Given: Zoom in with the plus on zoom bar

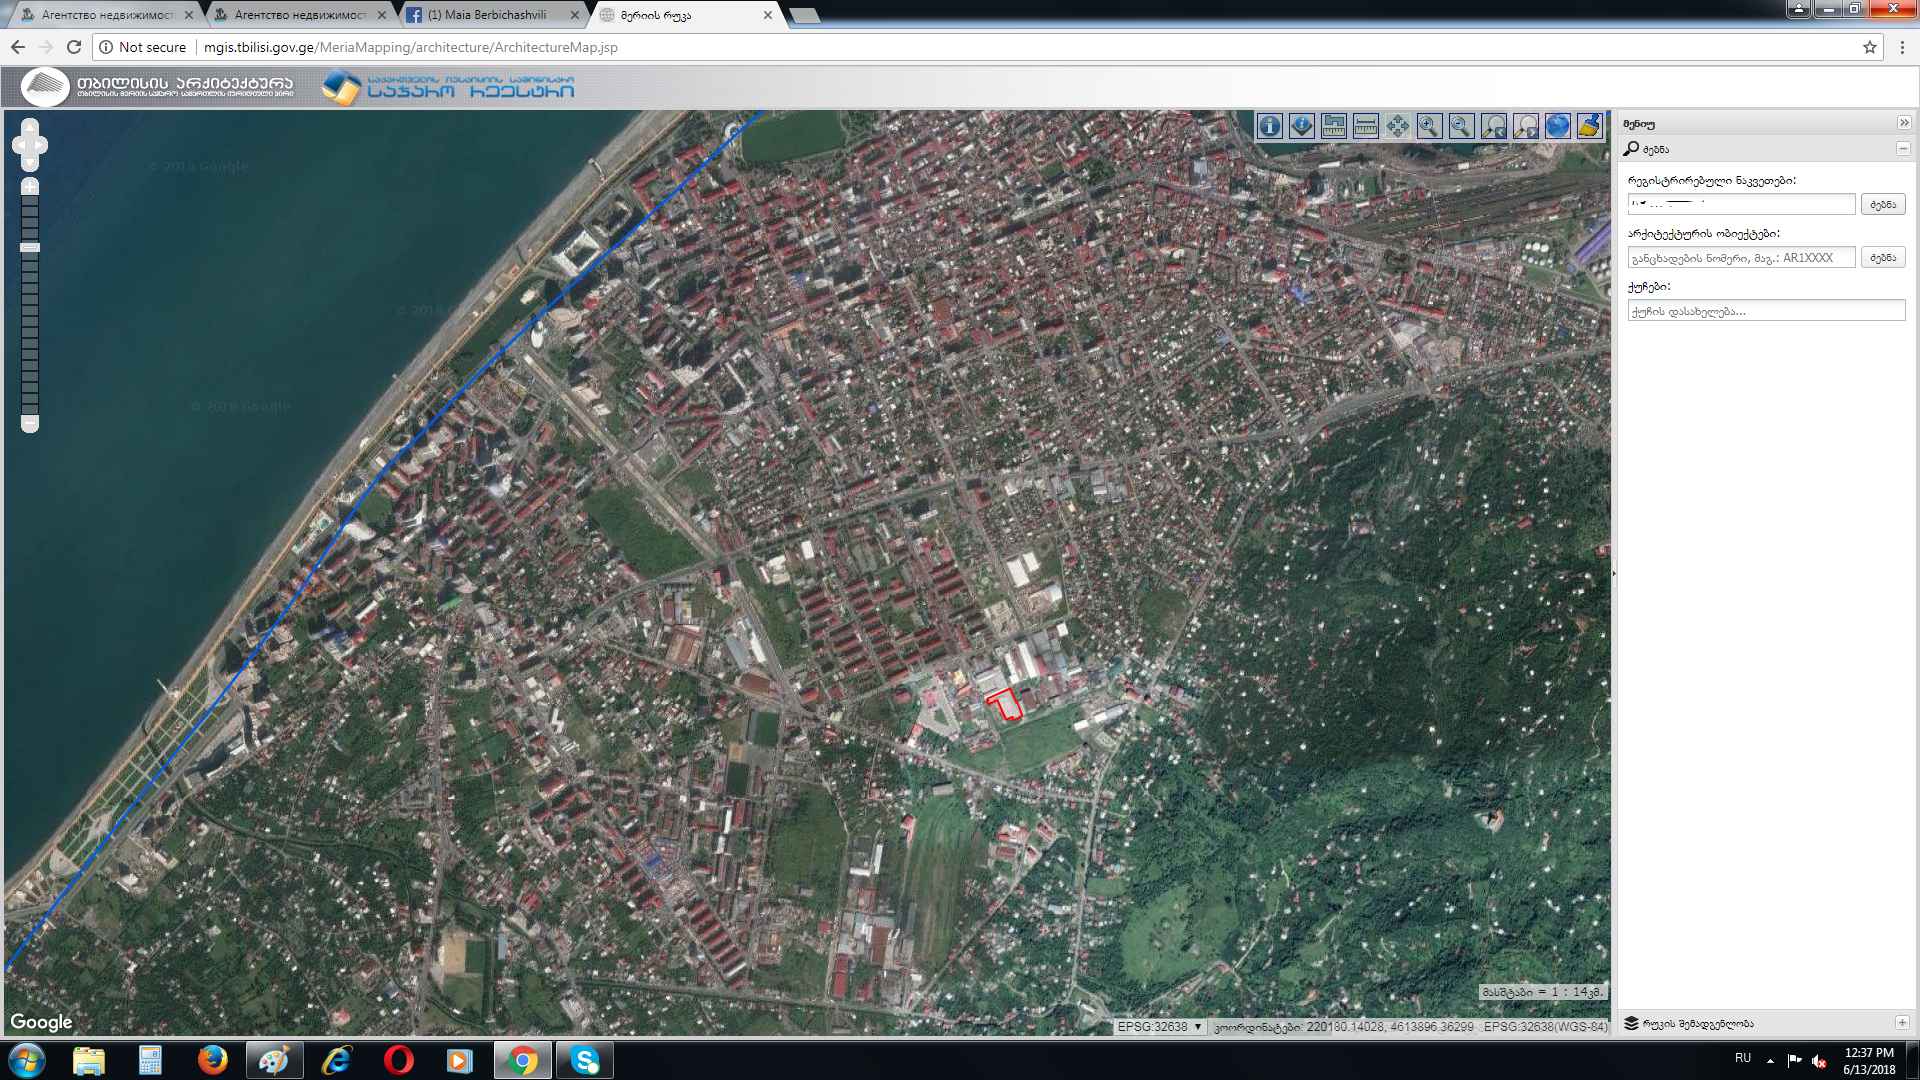Looking at the screenshot, I should [30, 187].
